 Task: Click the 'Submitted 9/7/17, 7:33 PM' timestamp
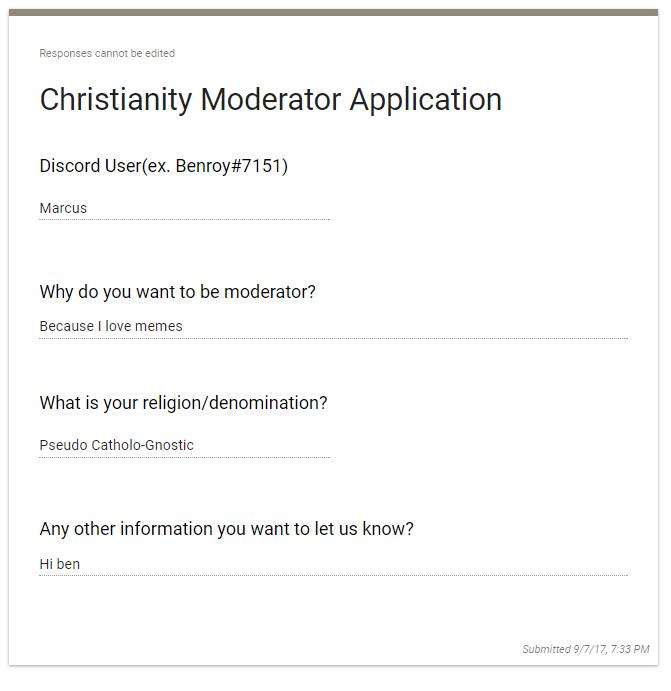click(x=585, y=649)
